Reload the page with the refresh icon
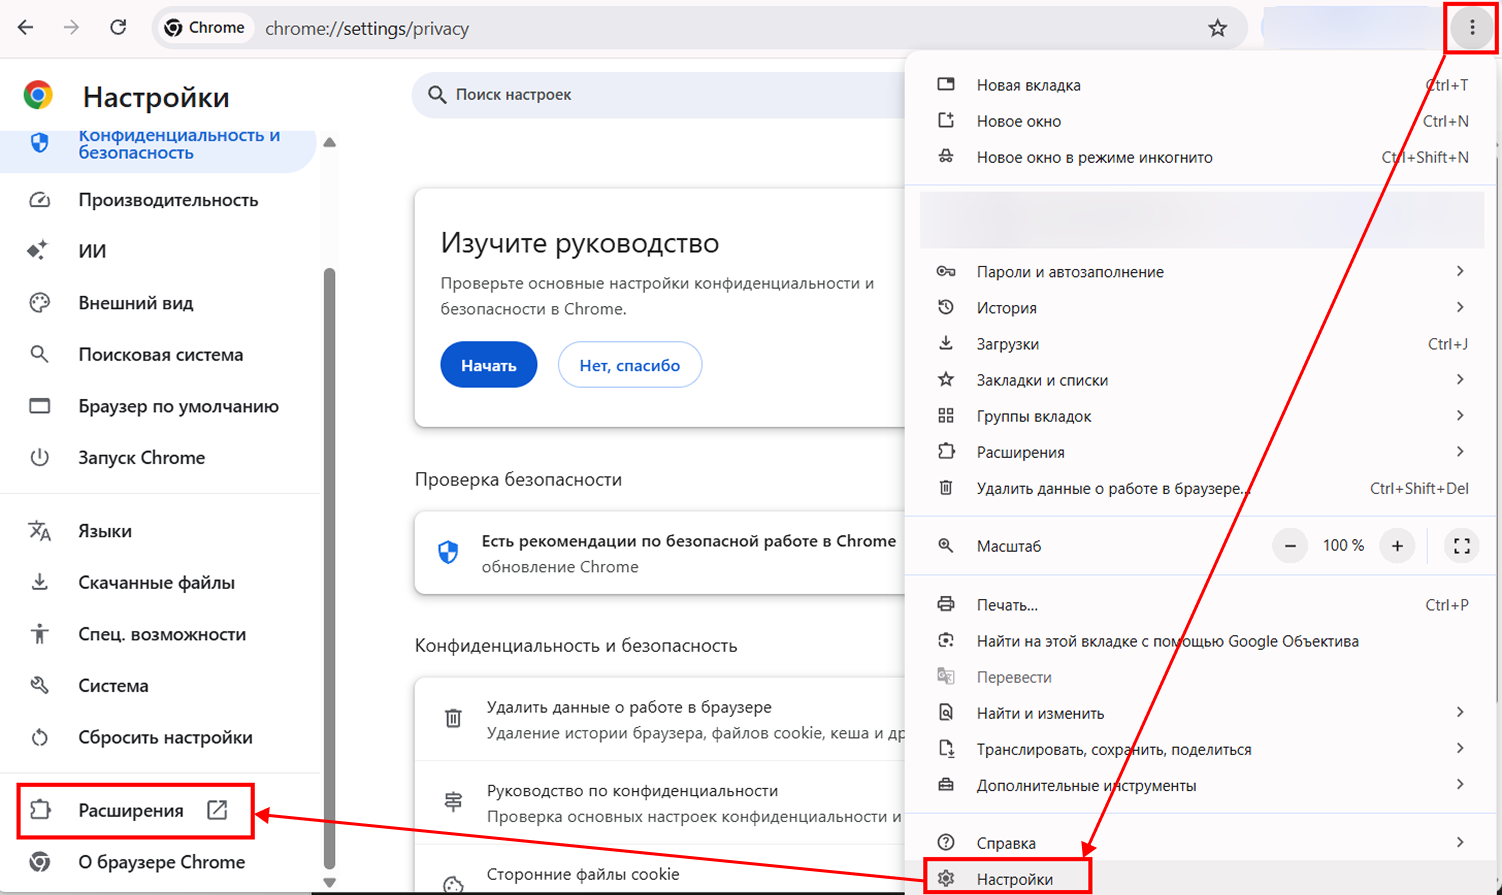This screenshot has height=895, width=1502. [x=118, y=28]
